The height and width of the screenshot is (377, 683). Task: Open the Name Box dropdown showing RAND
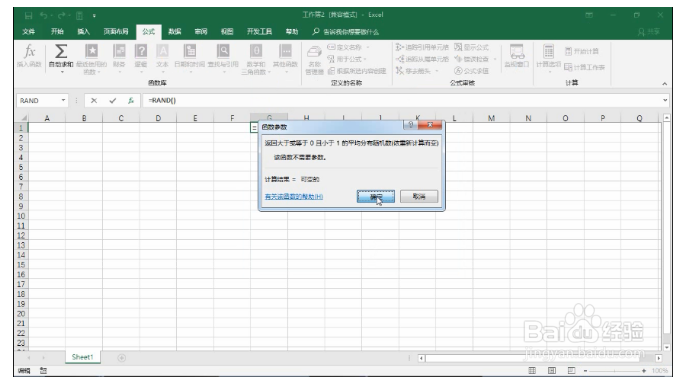coord(64,101)
